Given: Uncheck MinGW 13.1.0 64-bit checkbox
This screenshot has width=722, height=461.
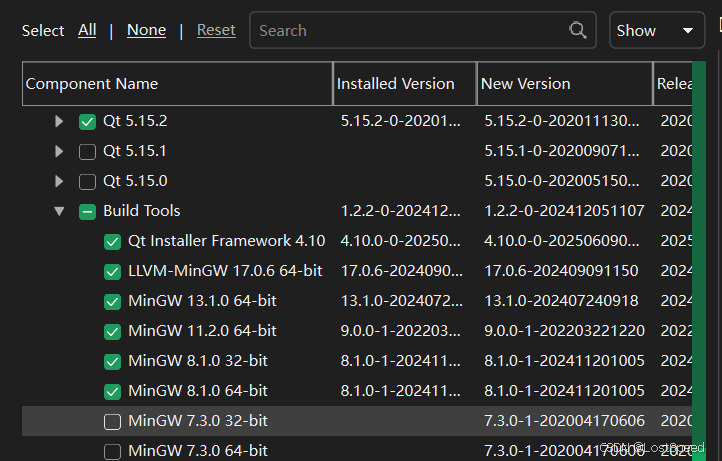Looking at the screenshot, I should point(112,302).
